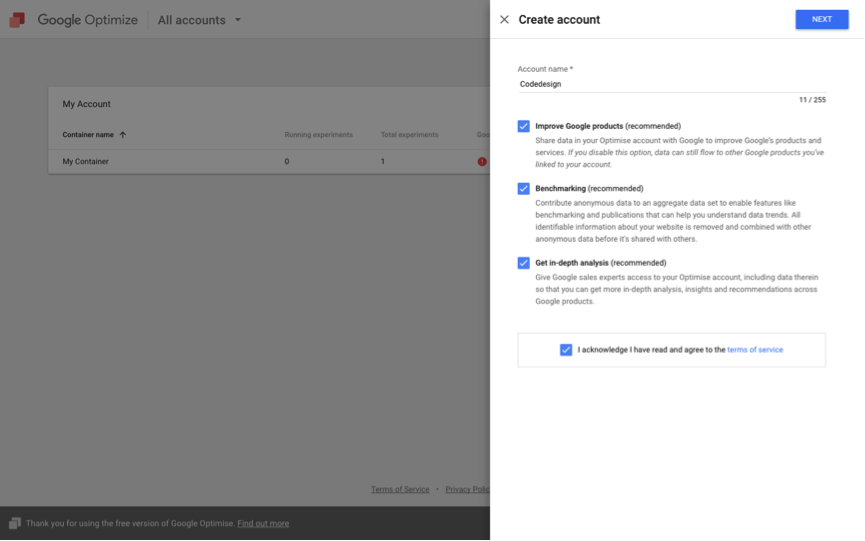Viewport: 865px width, 541px height.
Task: Click Improve Google products label text
Action: tap(608, 126)
